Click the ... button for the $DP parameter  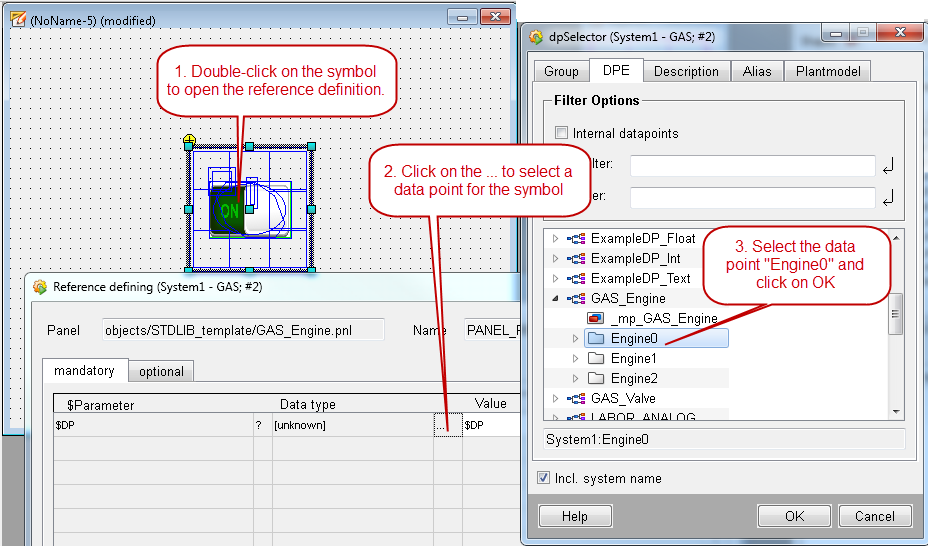[x=441, y=425]
